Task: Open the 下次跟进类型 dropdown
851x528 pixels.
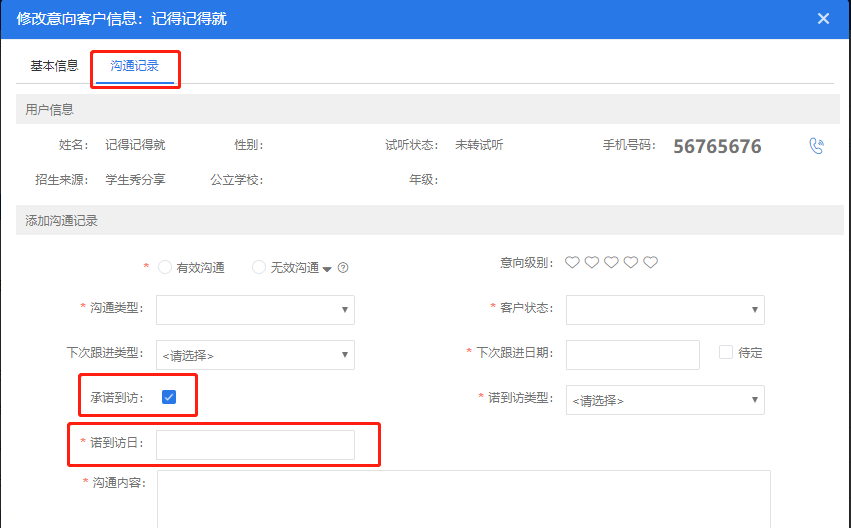Action: point(255,355)
